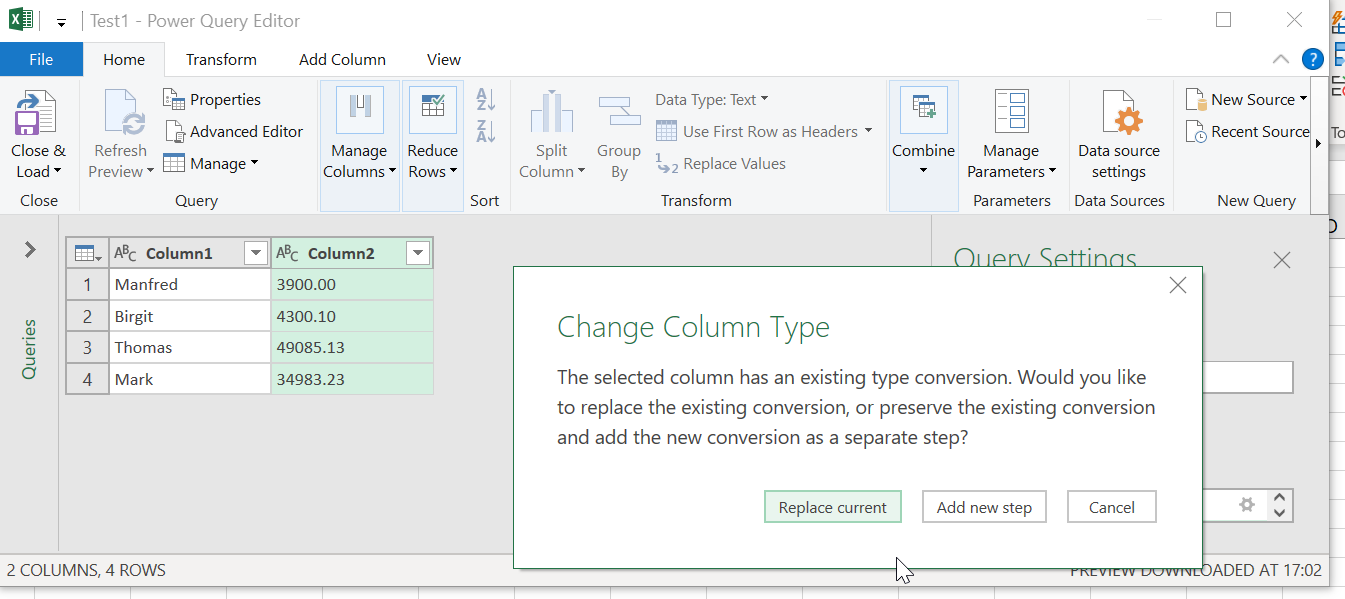Open the Column1 filter dropdown
The image size is (1345, 599).
point(255,254)
